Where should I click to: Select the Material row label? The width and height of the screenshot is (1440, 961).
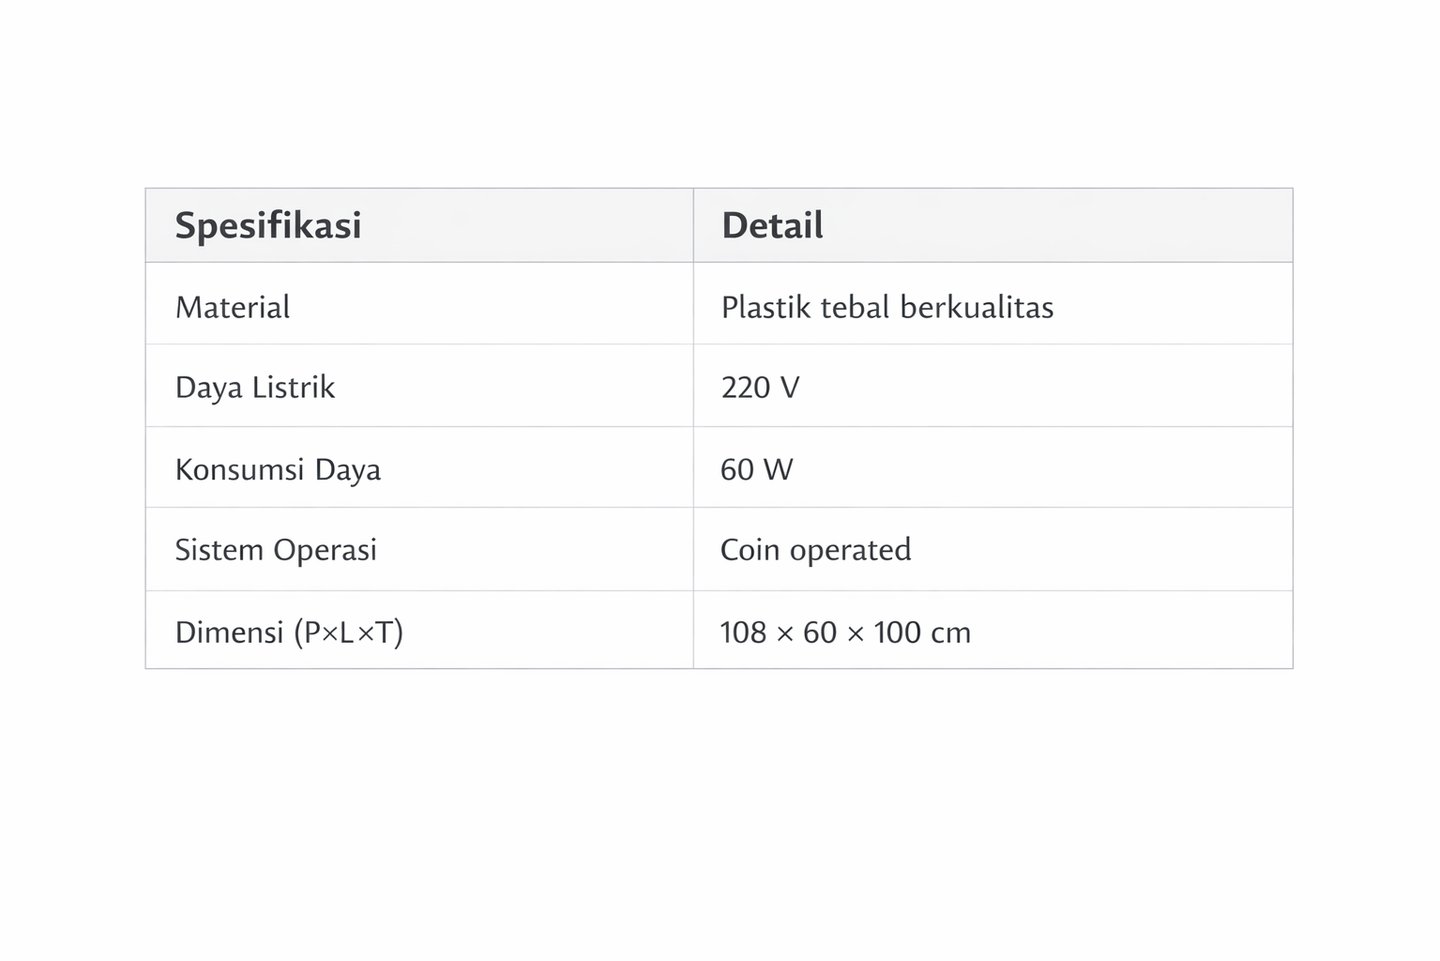click(232, 307)
